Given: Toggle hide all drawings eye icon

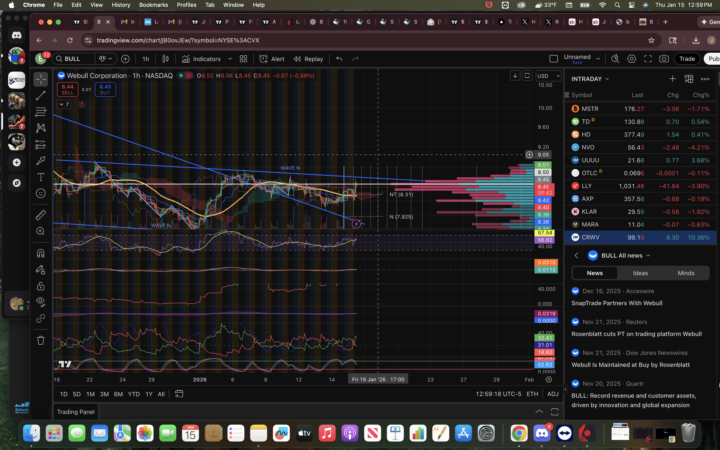Looking at the screenshot, I should [x=40, y=302].
